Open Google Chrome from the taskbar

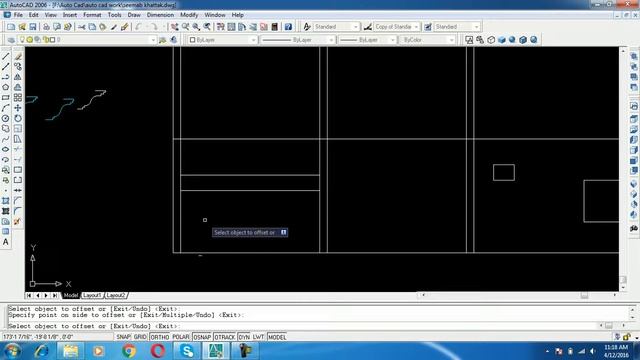click(x=129, y=351)
